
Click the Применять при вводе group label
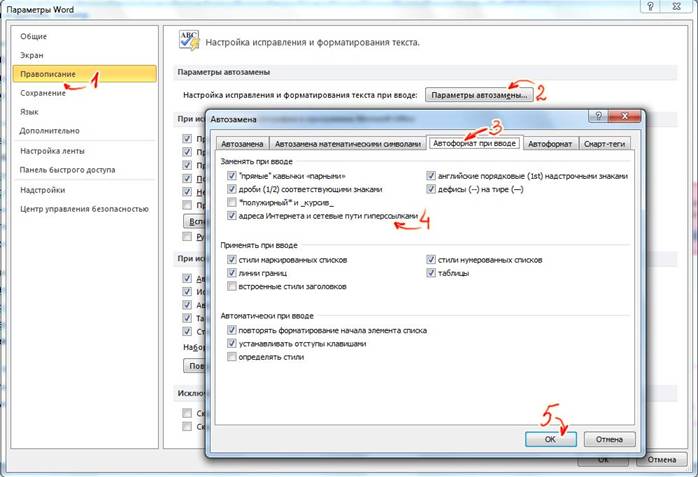pyautogui.click(x=259, y=245)
